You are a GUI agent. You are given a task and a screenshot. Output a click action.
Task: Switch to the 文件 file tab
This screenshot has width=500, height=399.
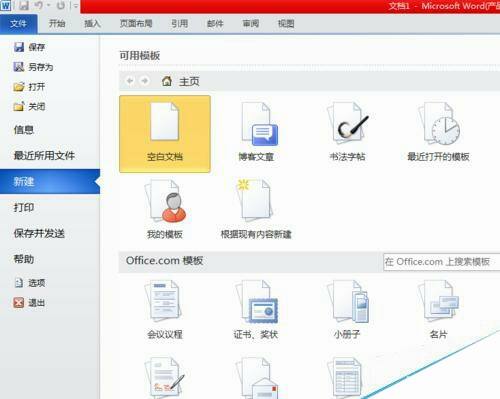click(19, 24)
